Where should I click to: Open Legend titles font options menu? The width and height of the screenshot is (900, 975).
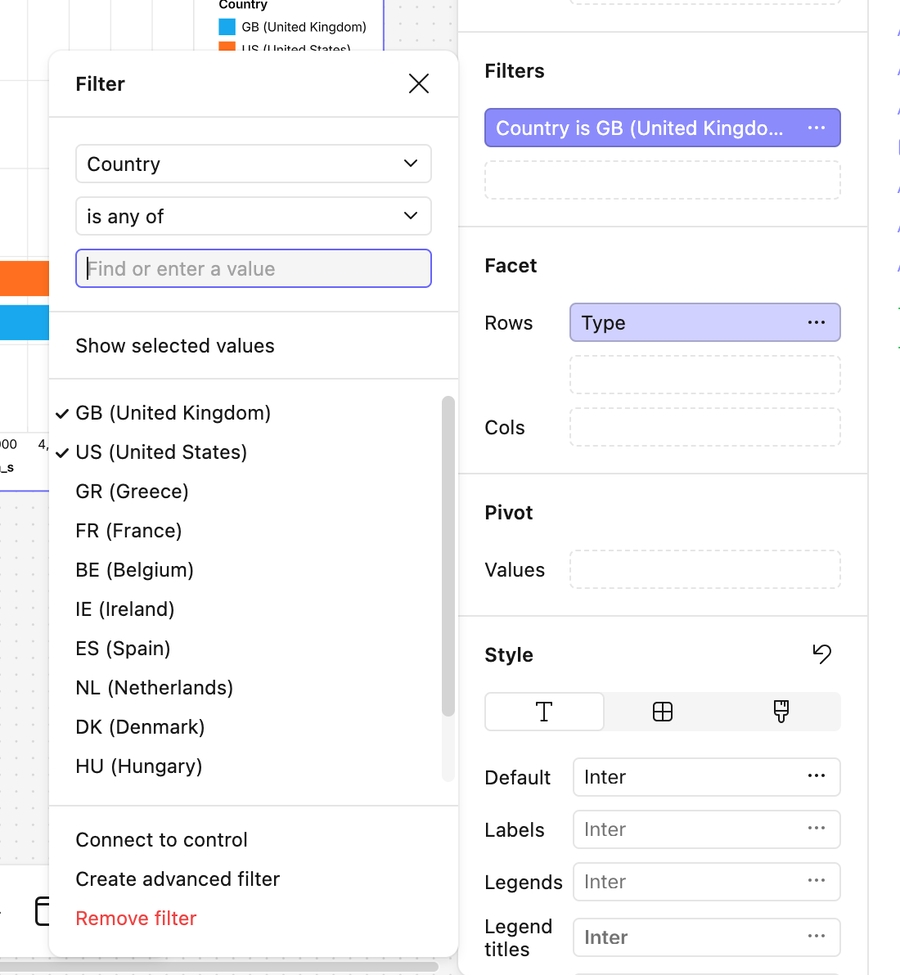click(x=816, y=937)
